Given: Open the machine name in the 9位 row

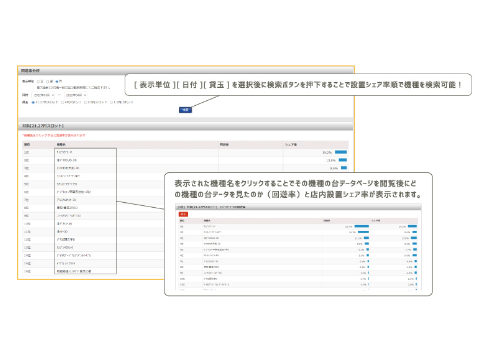Looking at the screenshot, I should (x=69, y=216).
